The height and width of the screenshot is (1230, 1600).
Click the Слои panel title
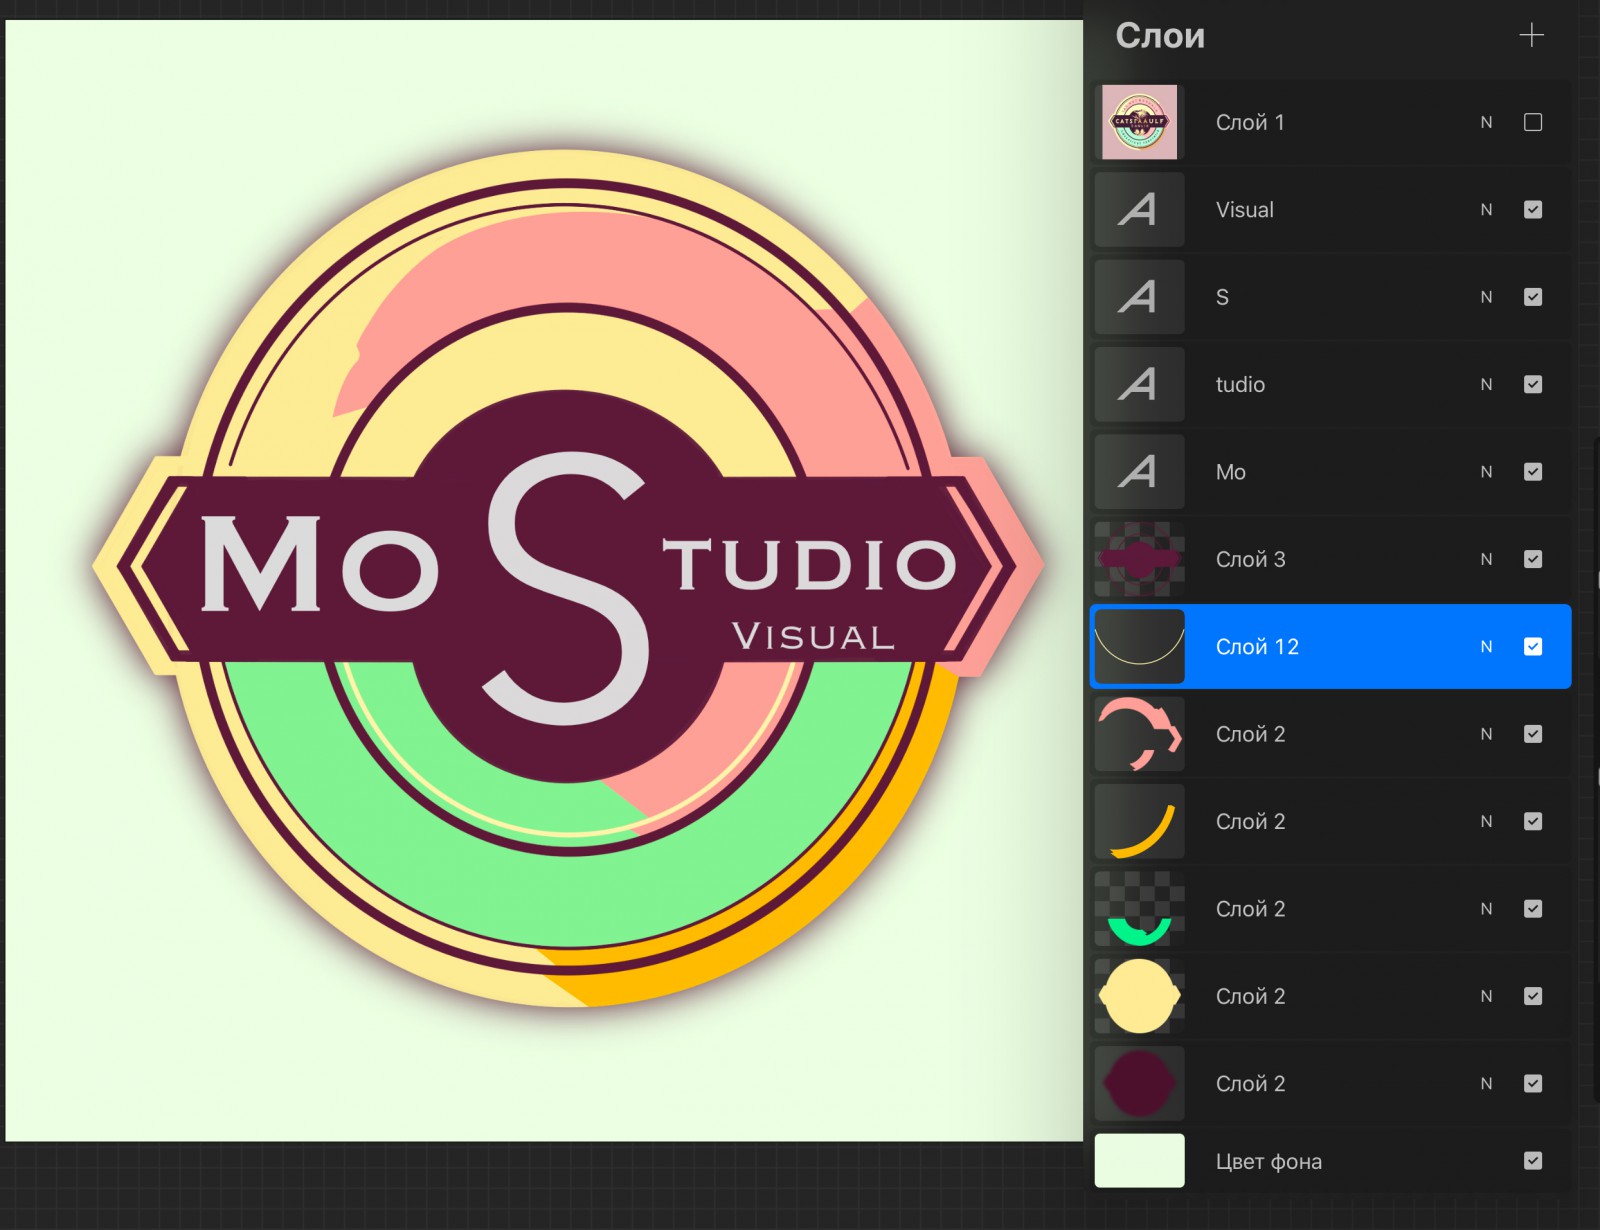click(x=1160, y=36)
